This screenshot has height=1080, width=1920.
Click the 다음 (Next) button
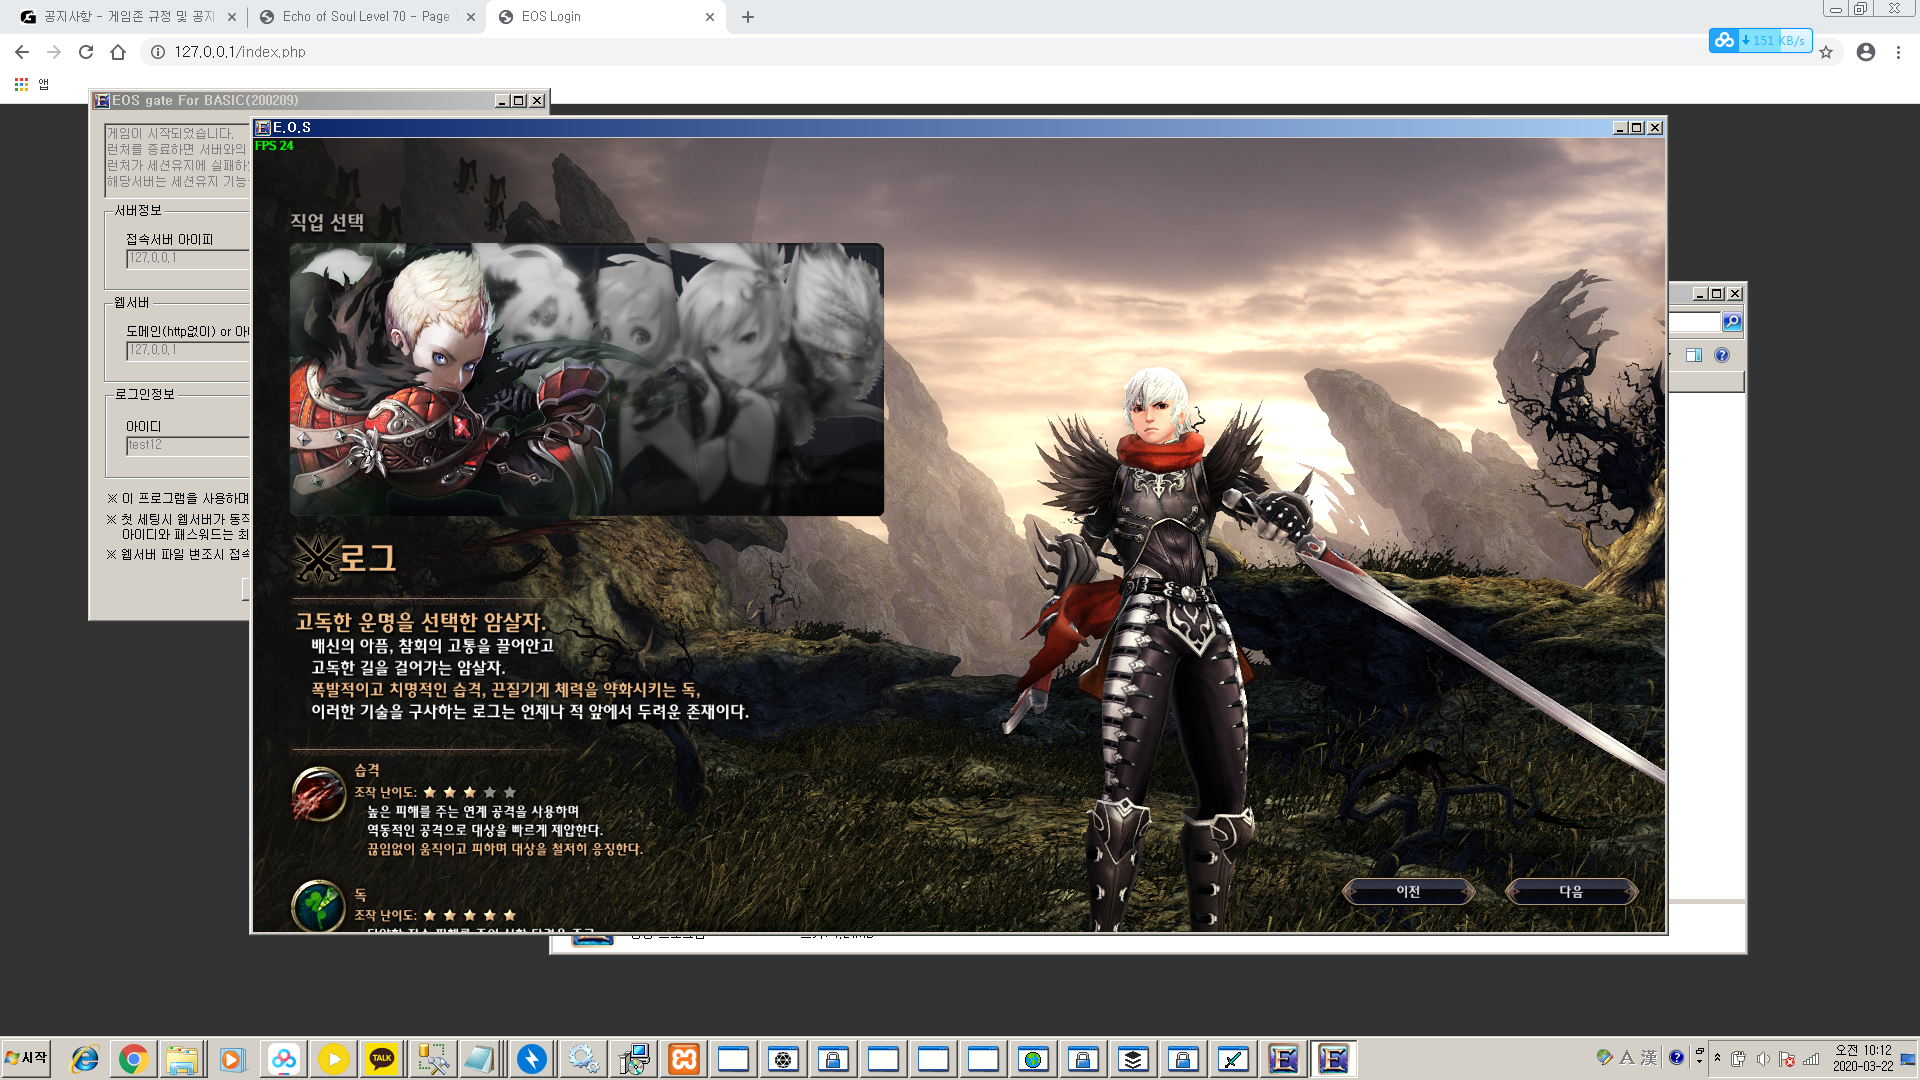tap(1570, 891)
